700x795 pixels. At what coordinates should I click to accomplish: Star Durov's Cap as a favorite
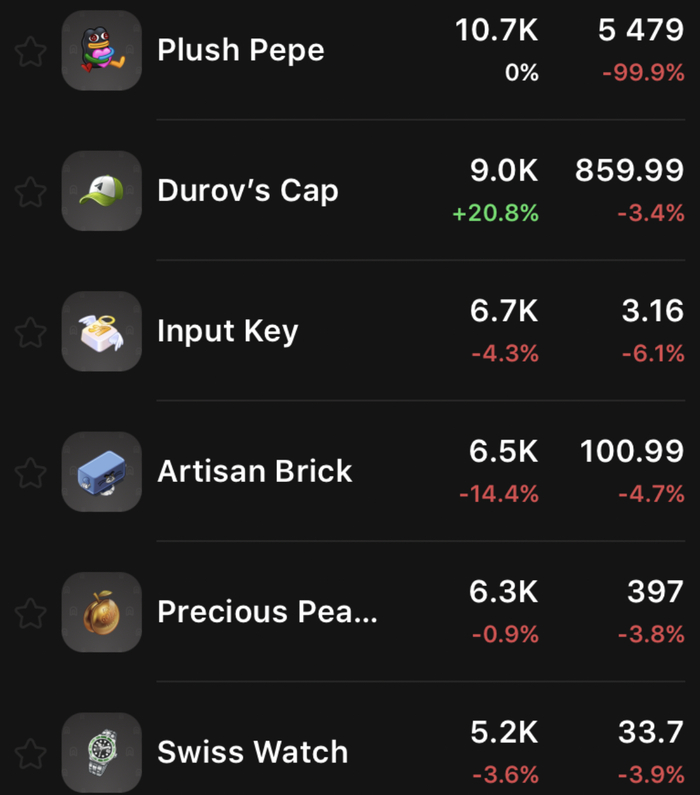(31, 191)
